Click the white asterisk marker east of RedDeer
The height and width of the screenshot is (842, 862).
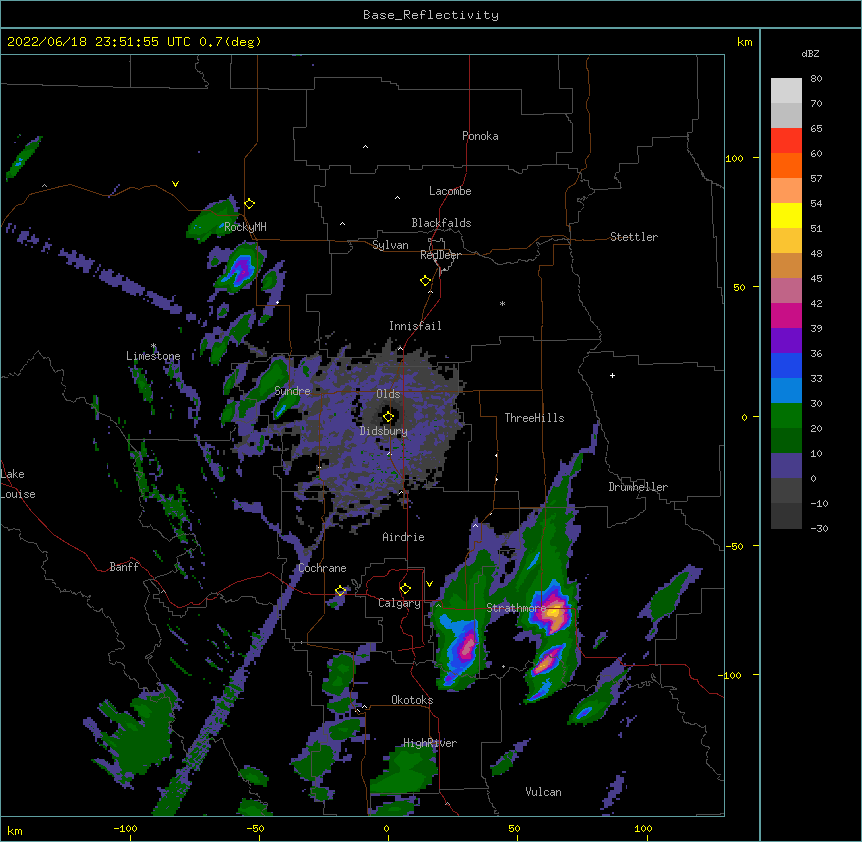coord(502,304)
